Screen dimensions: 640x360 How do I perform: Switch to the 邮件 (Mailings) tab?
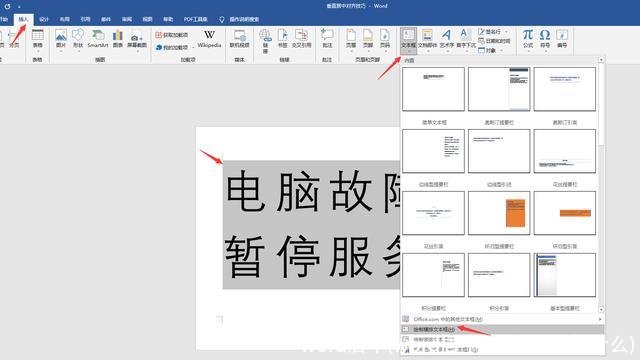106,19
